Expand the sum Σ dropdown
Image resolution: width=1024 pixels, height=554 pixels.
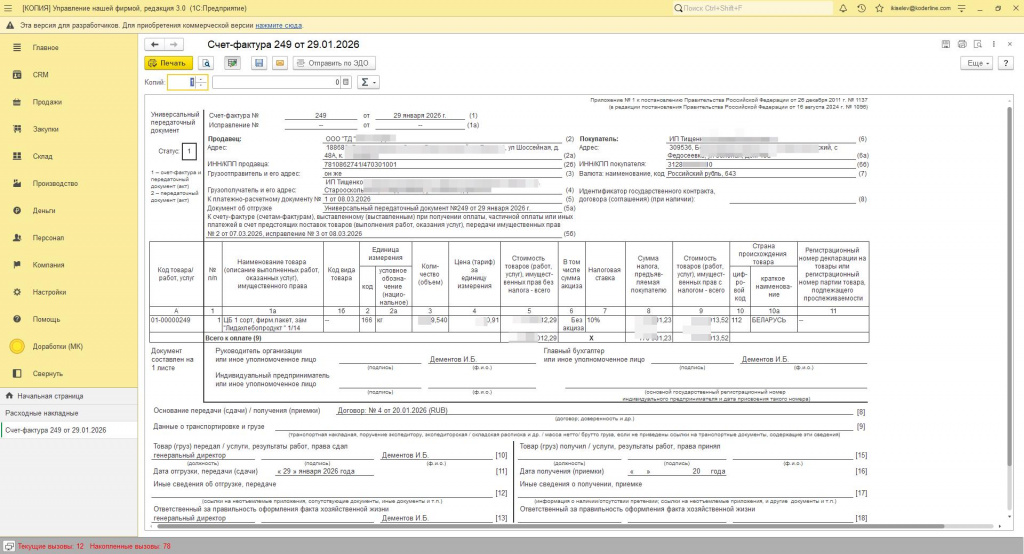point(368,82)
